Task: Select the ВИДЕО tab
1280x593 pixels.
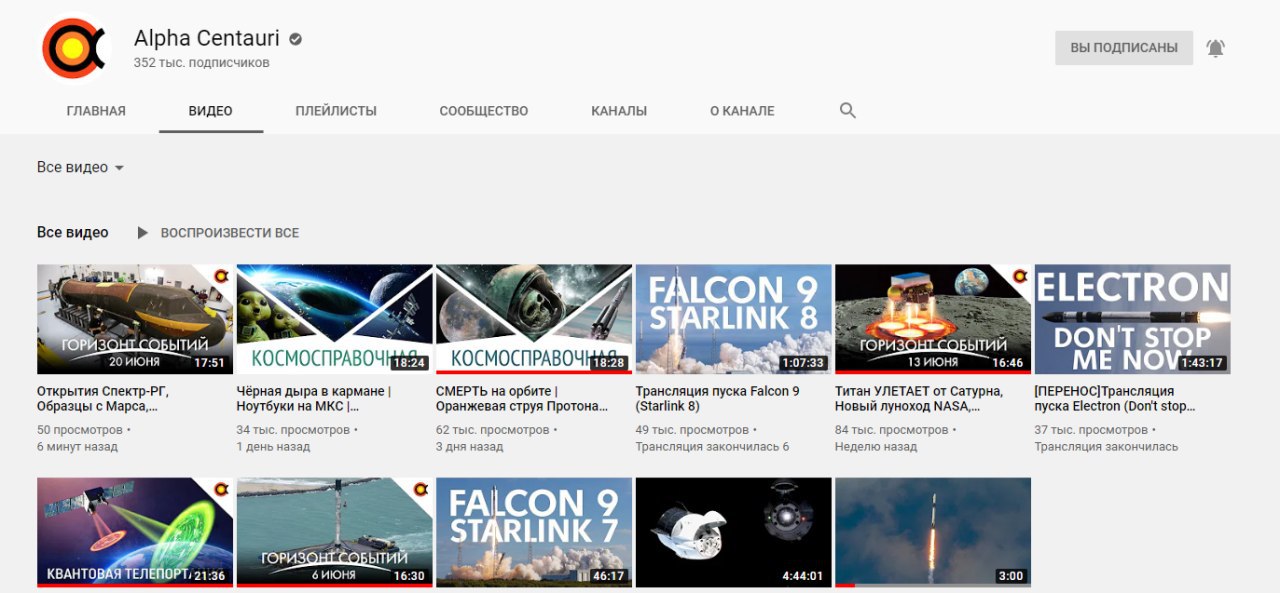Action: pos(211,111)
